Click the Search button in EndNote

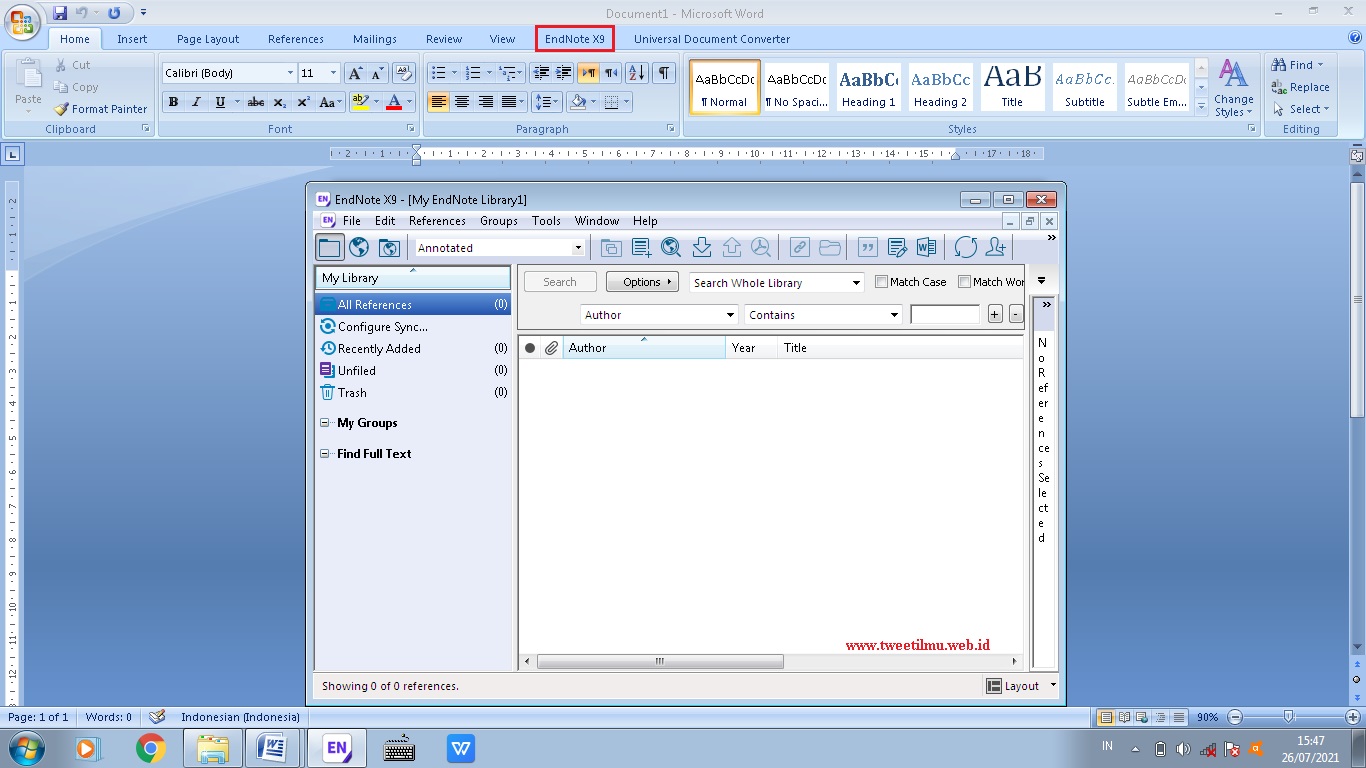point(560,282)
